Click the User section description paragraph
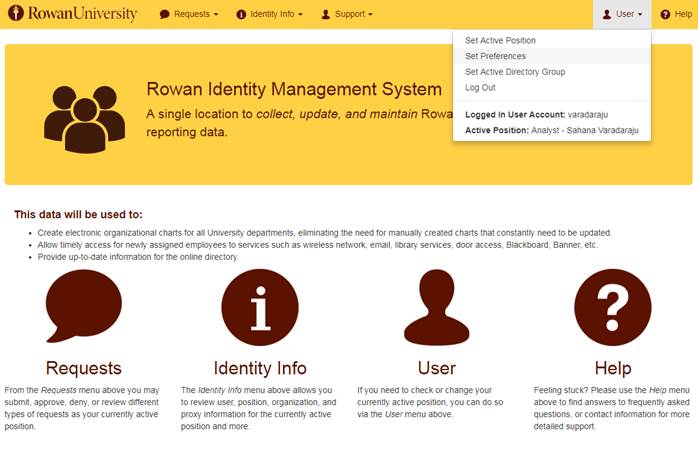 (430, 402)
